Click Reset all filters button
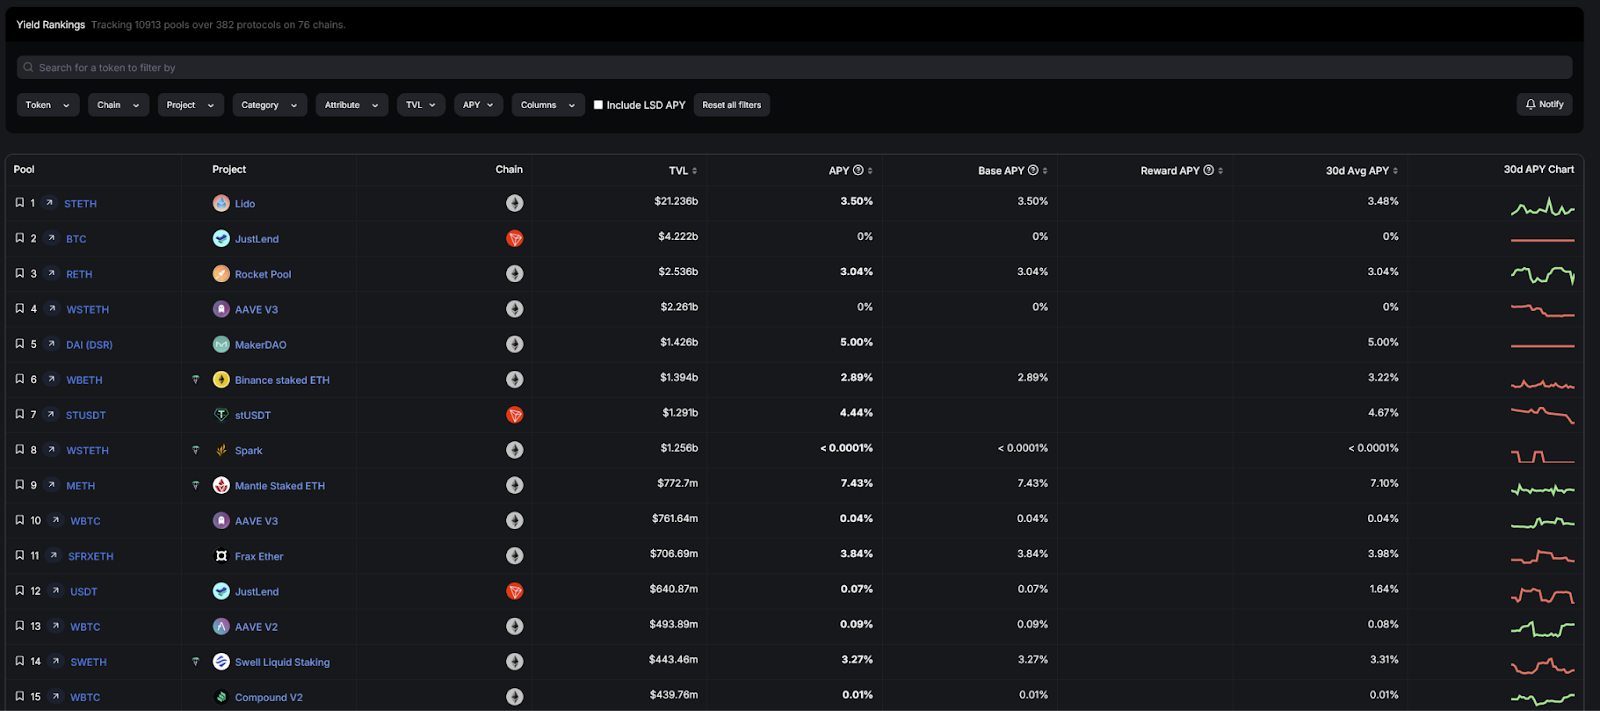 (x=732, y=105)
